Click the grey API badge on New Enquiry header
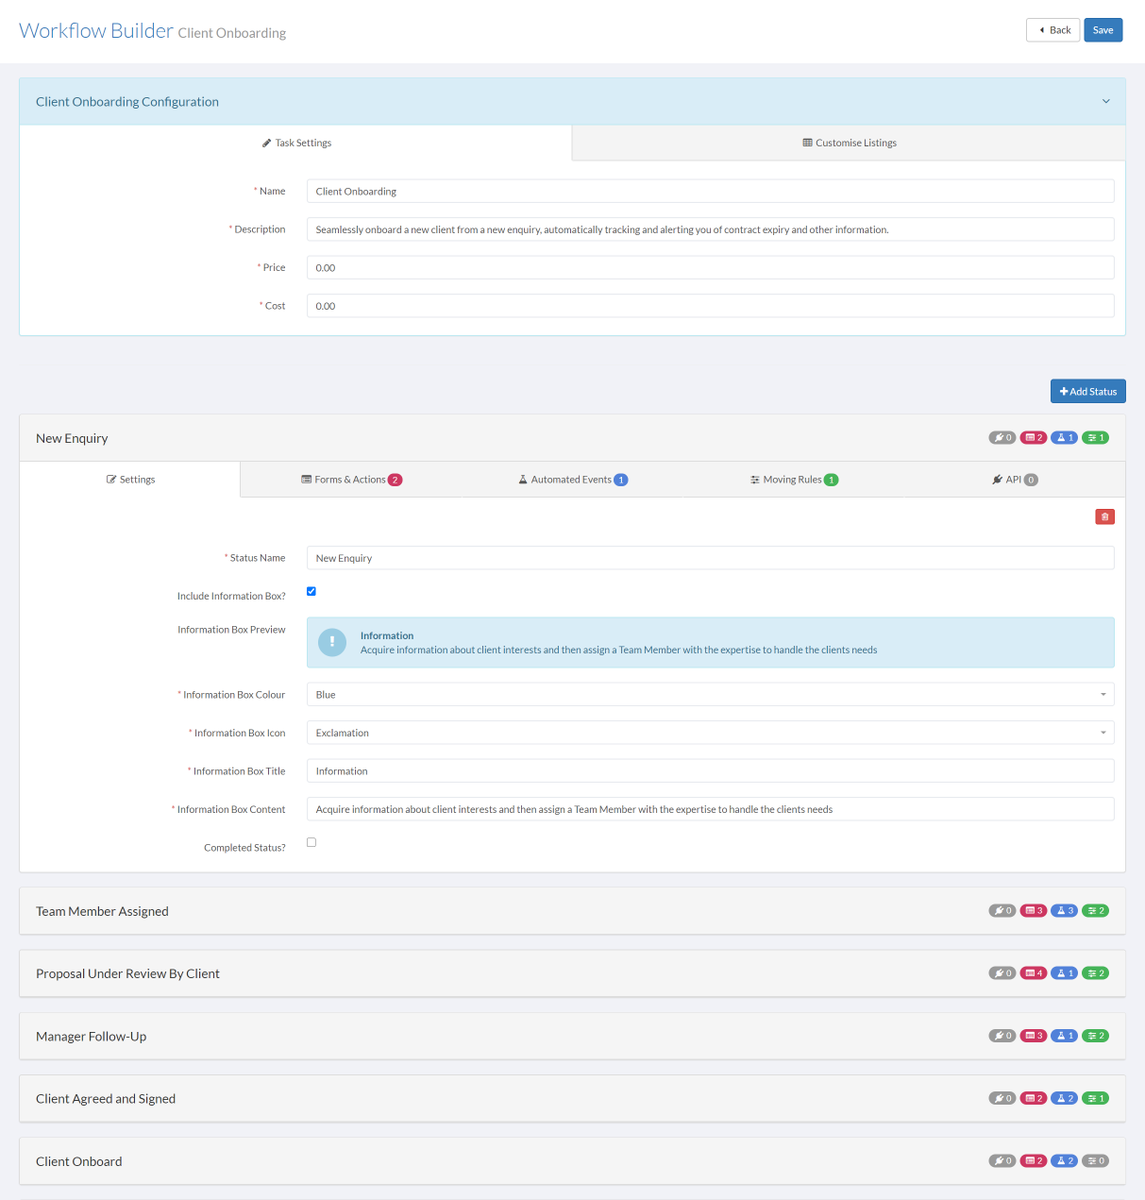 (1002, 438)
